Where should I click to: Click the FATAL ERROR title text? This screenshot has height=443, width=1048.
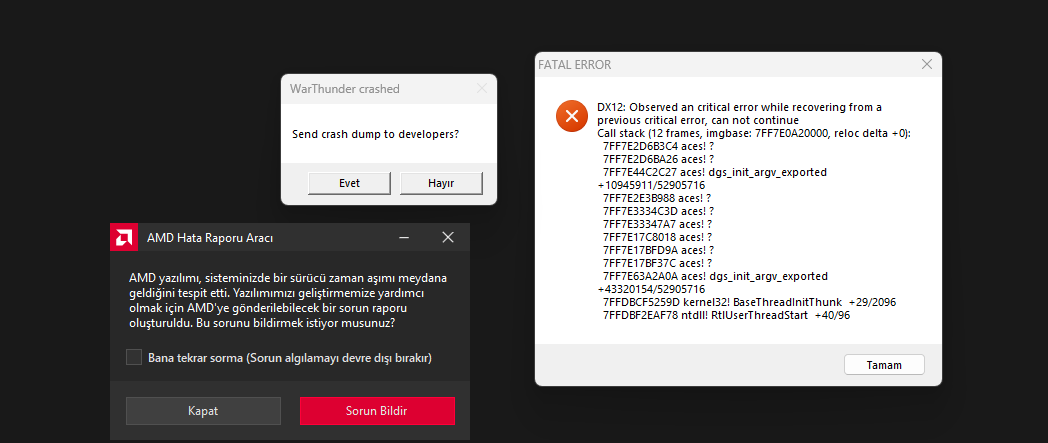pos(574,65)
